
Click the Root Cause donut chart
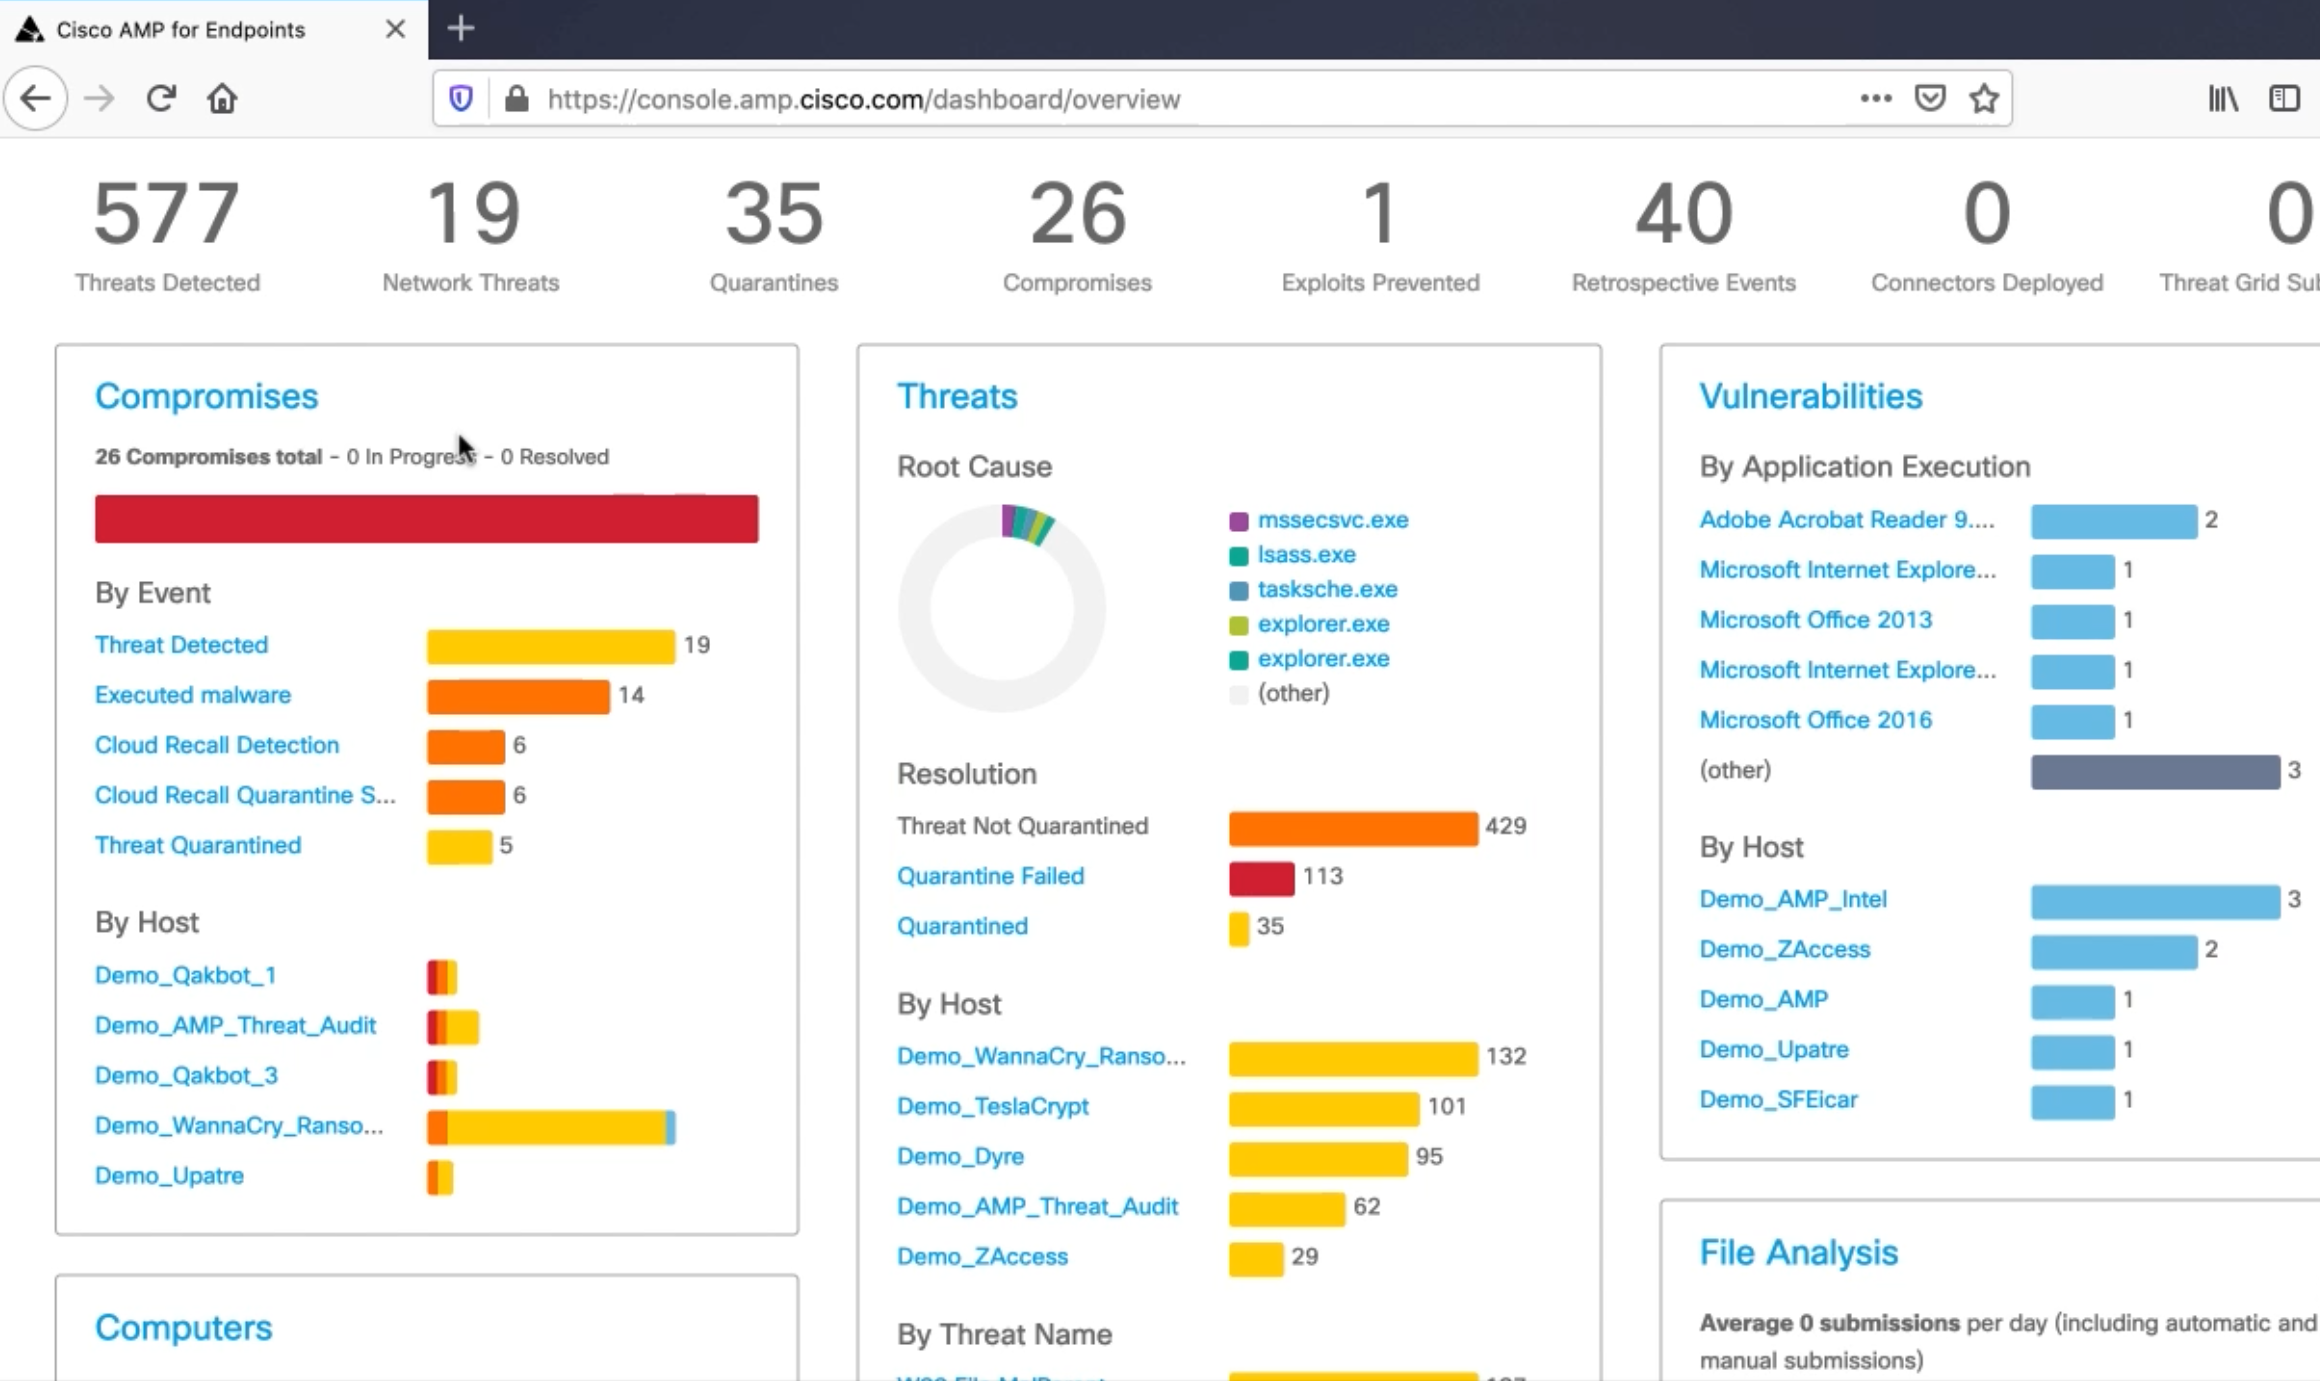coord(1002,608)
